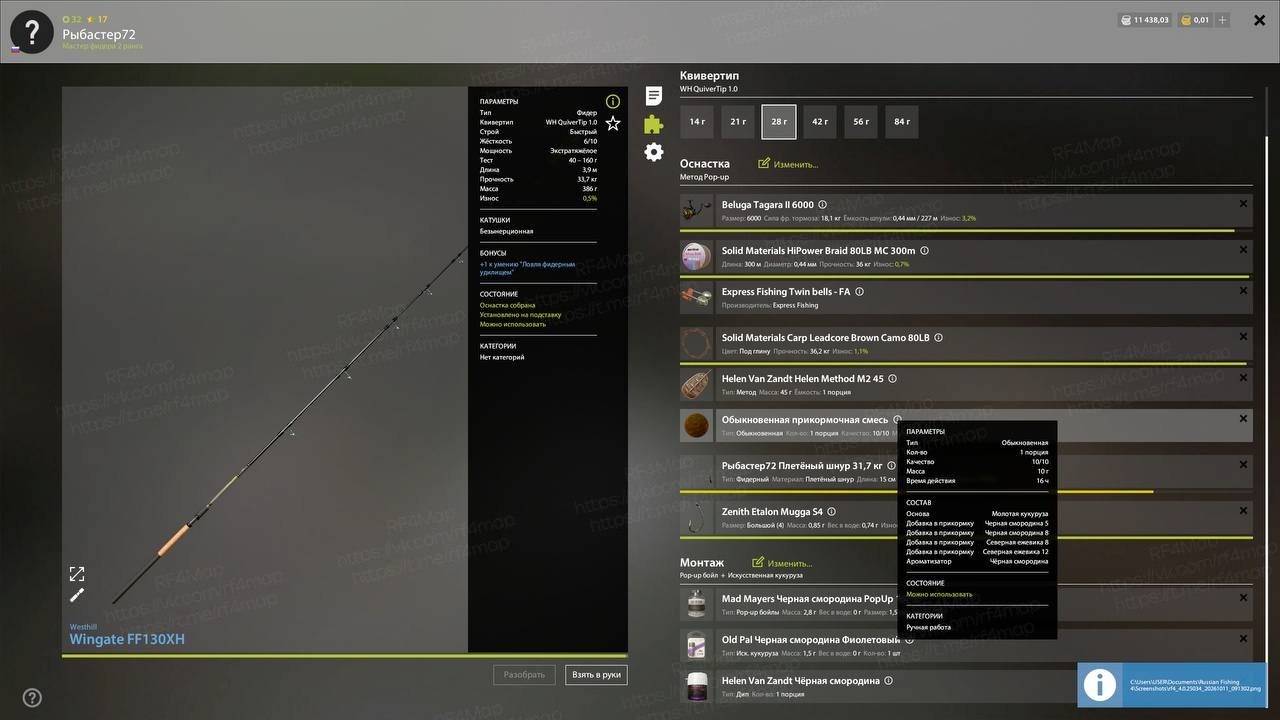Select the 56 г quivertip
This screenshot has height=720, width=1280.
[861, 122]
